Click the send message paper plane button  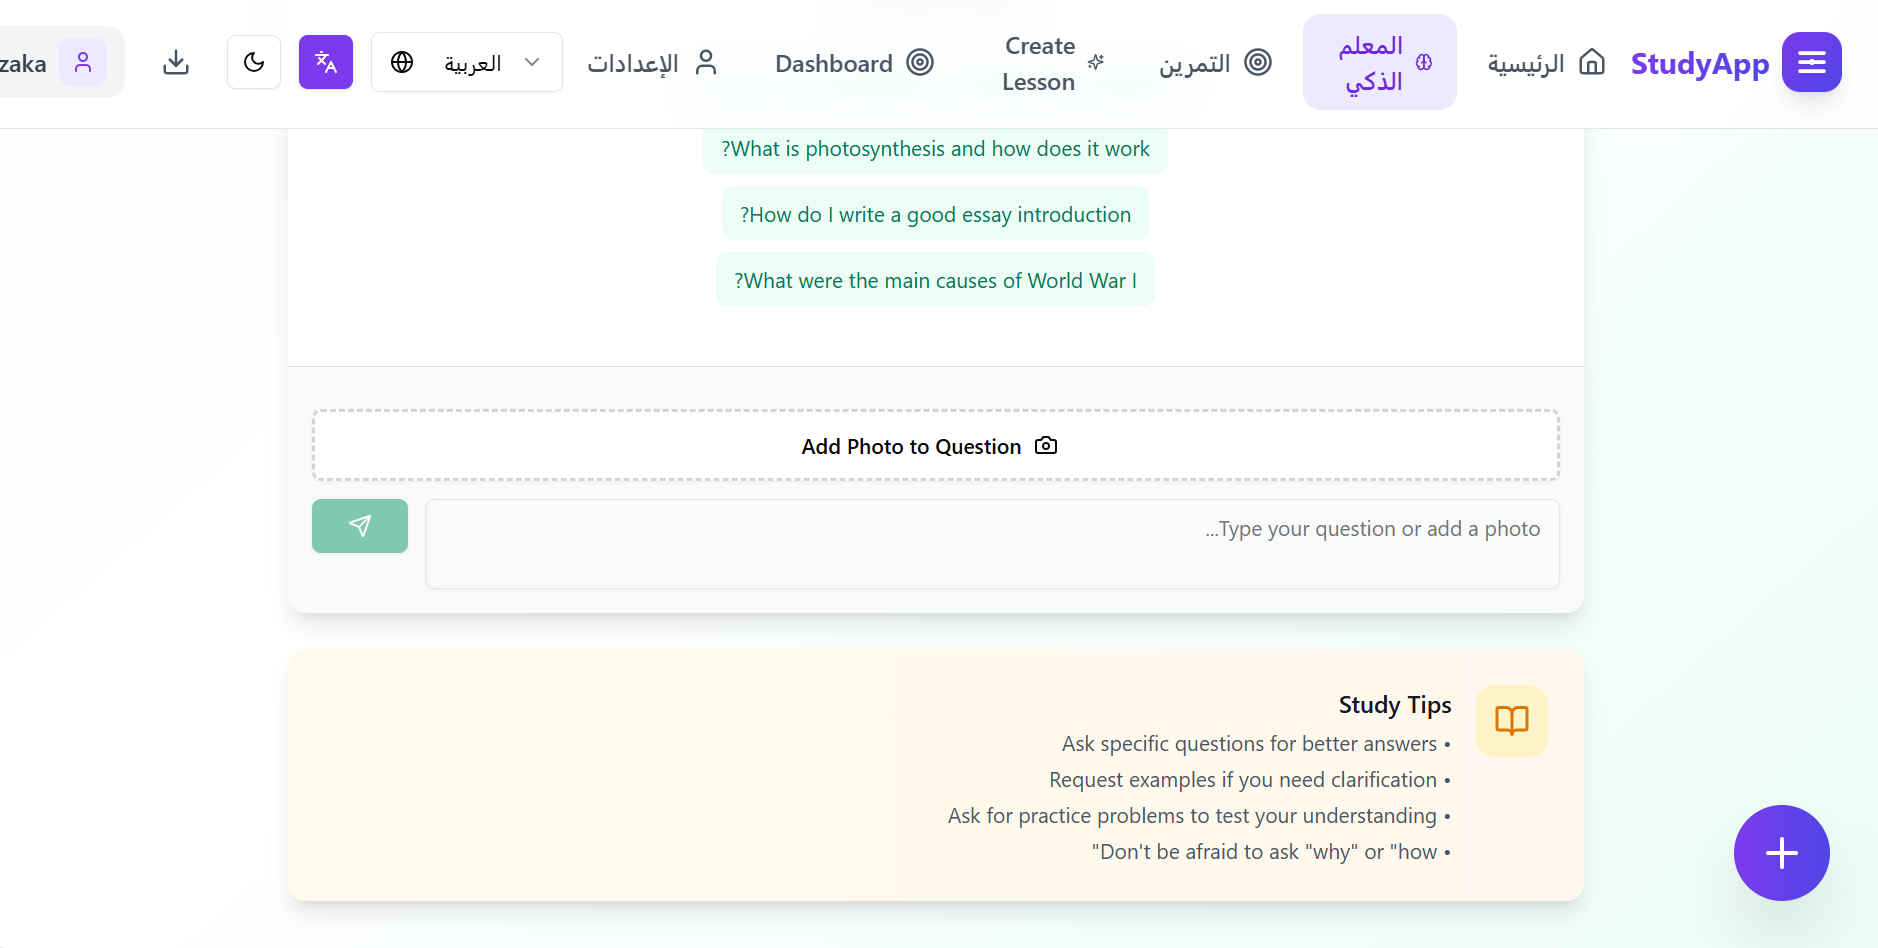pyautogui.click(x=360, y=526)
